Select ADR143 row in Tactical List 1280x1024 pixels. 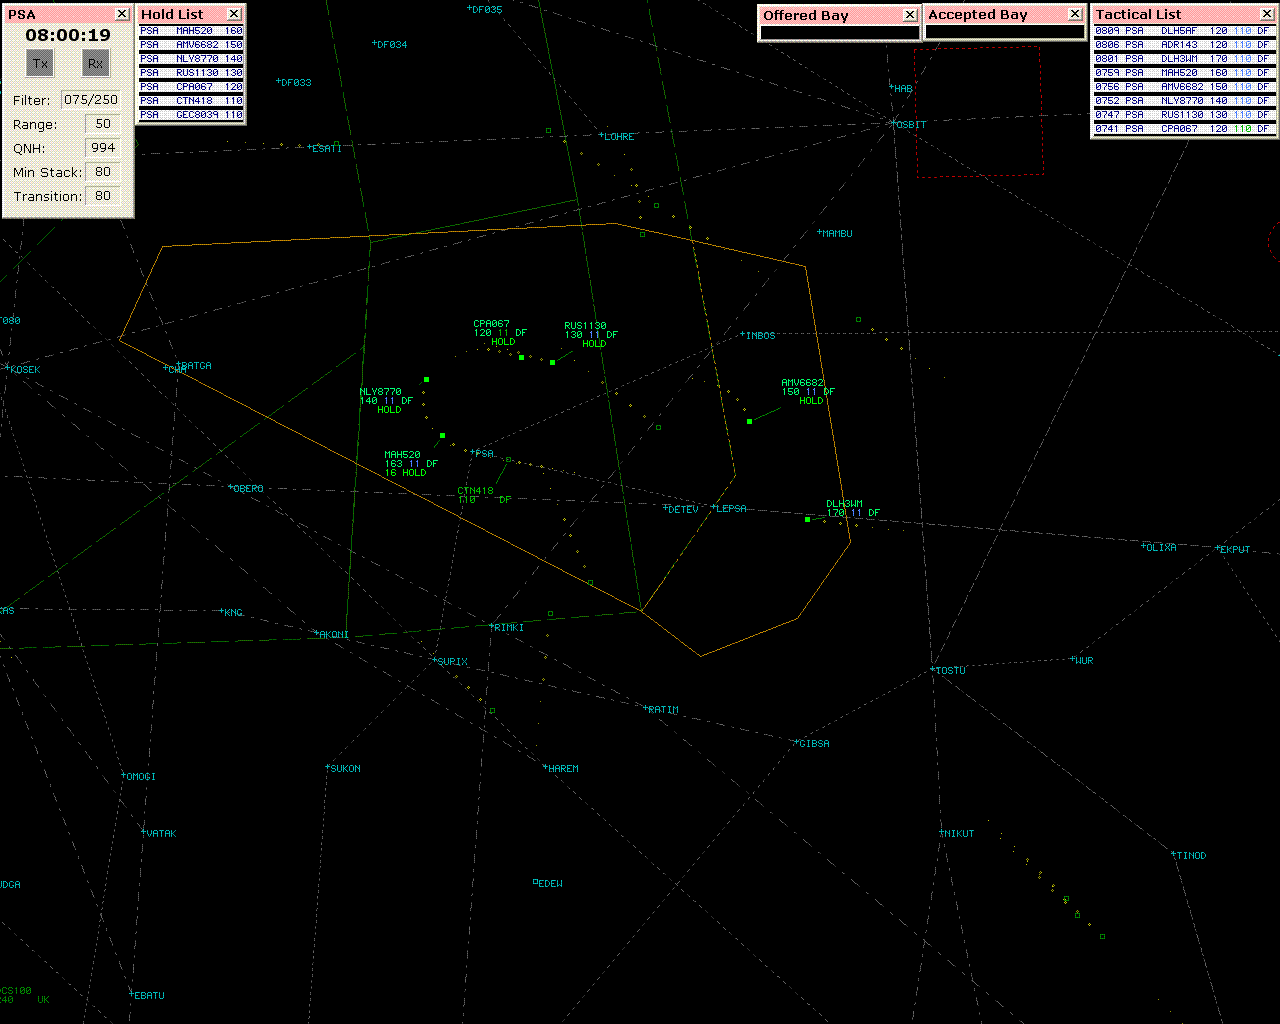[x=1182, y=45]
